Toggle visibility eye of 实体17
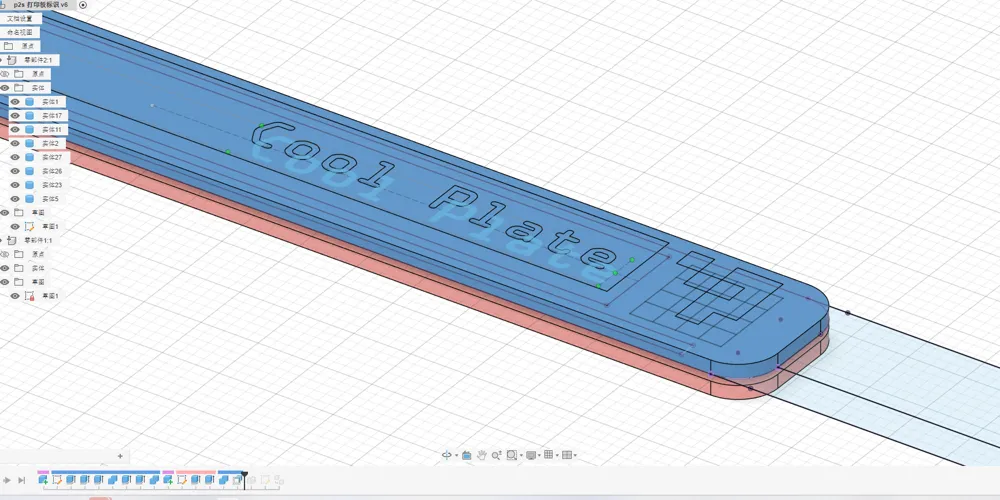This screenshot has height=500, width=1000. pyautogui.click(x=15, y=116)
